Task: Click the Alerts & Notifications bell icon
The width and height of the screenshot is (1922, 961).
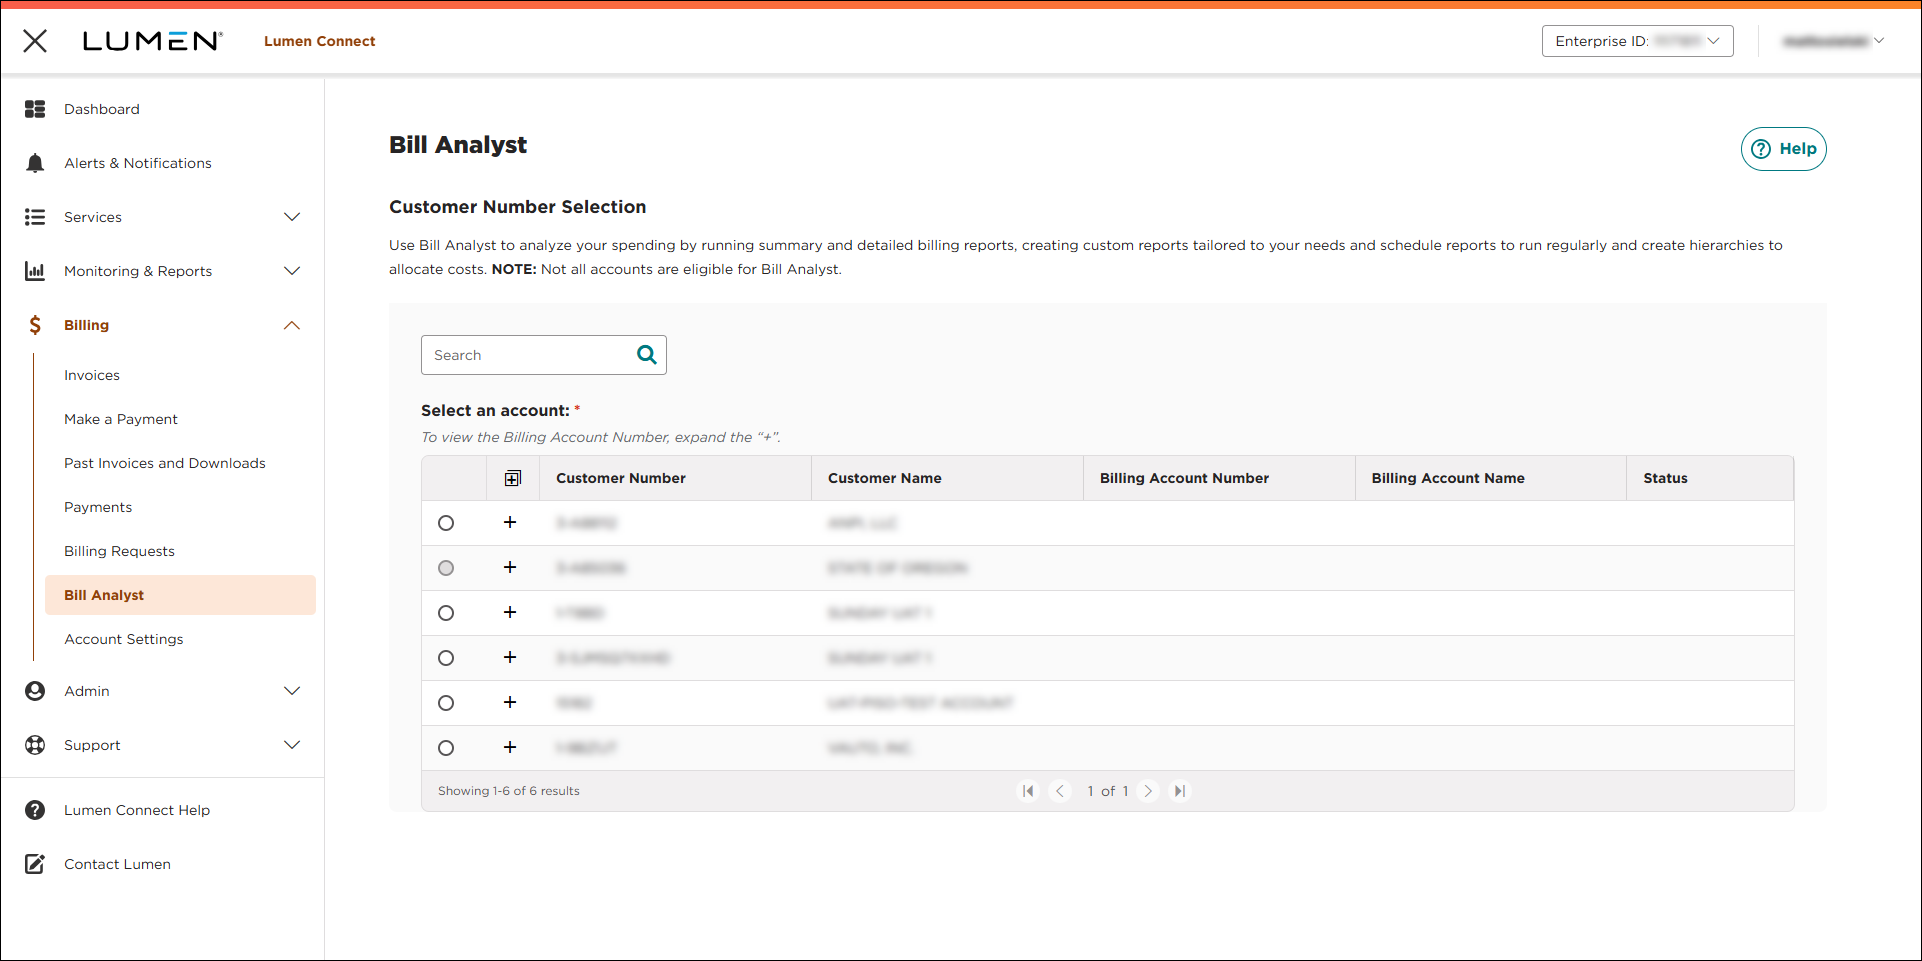Action: (x=35, y=163)
